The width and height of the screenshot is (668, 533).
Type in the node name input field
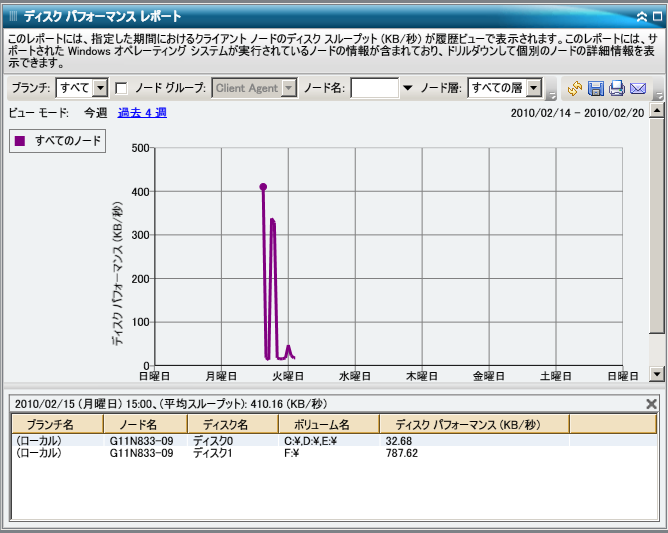374,88
